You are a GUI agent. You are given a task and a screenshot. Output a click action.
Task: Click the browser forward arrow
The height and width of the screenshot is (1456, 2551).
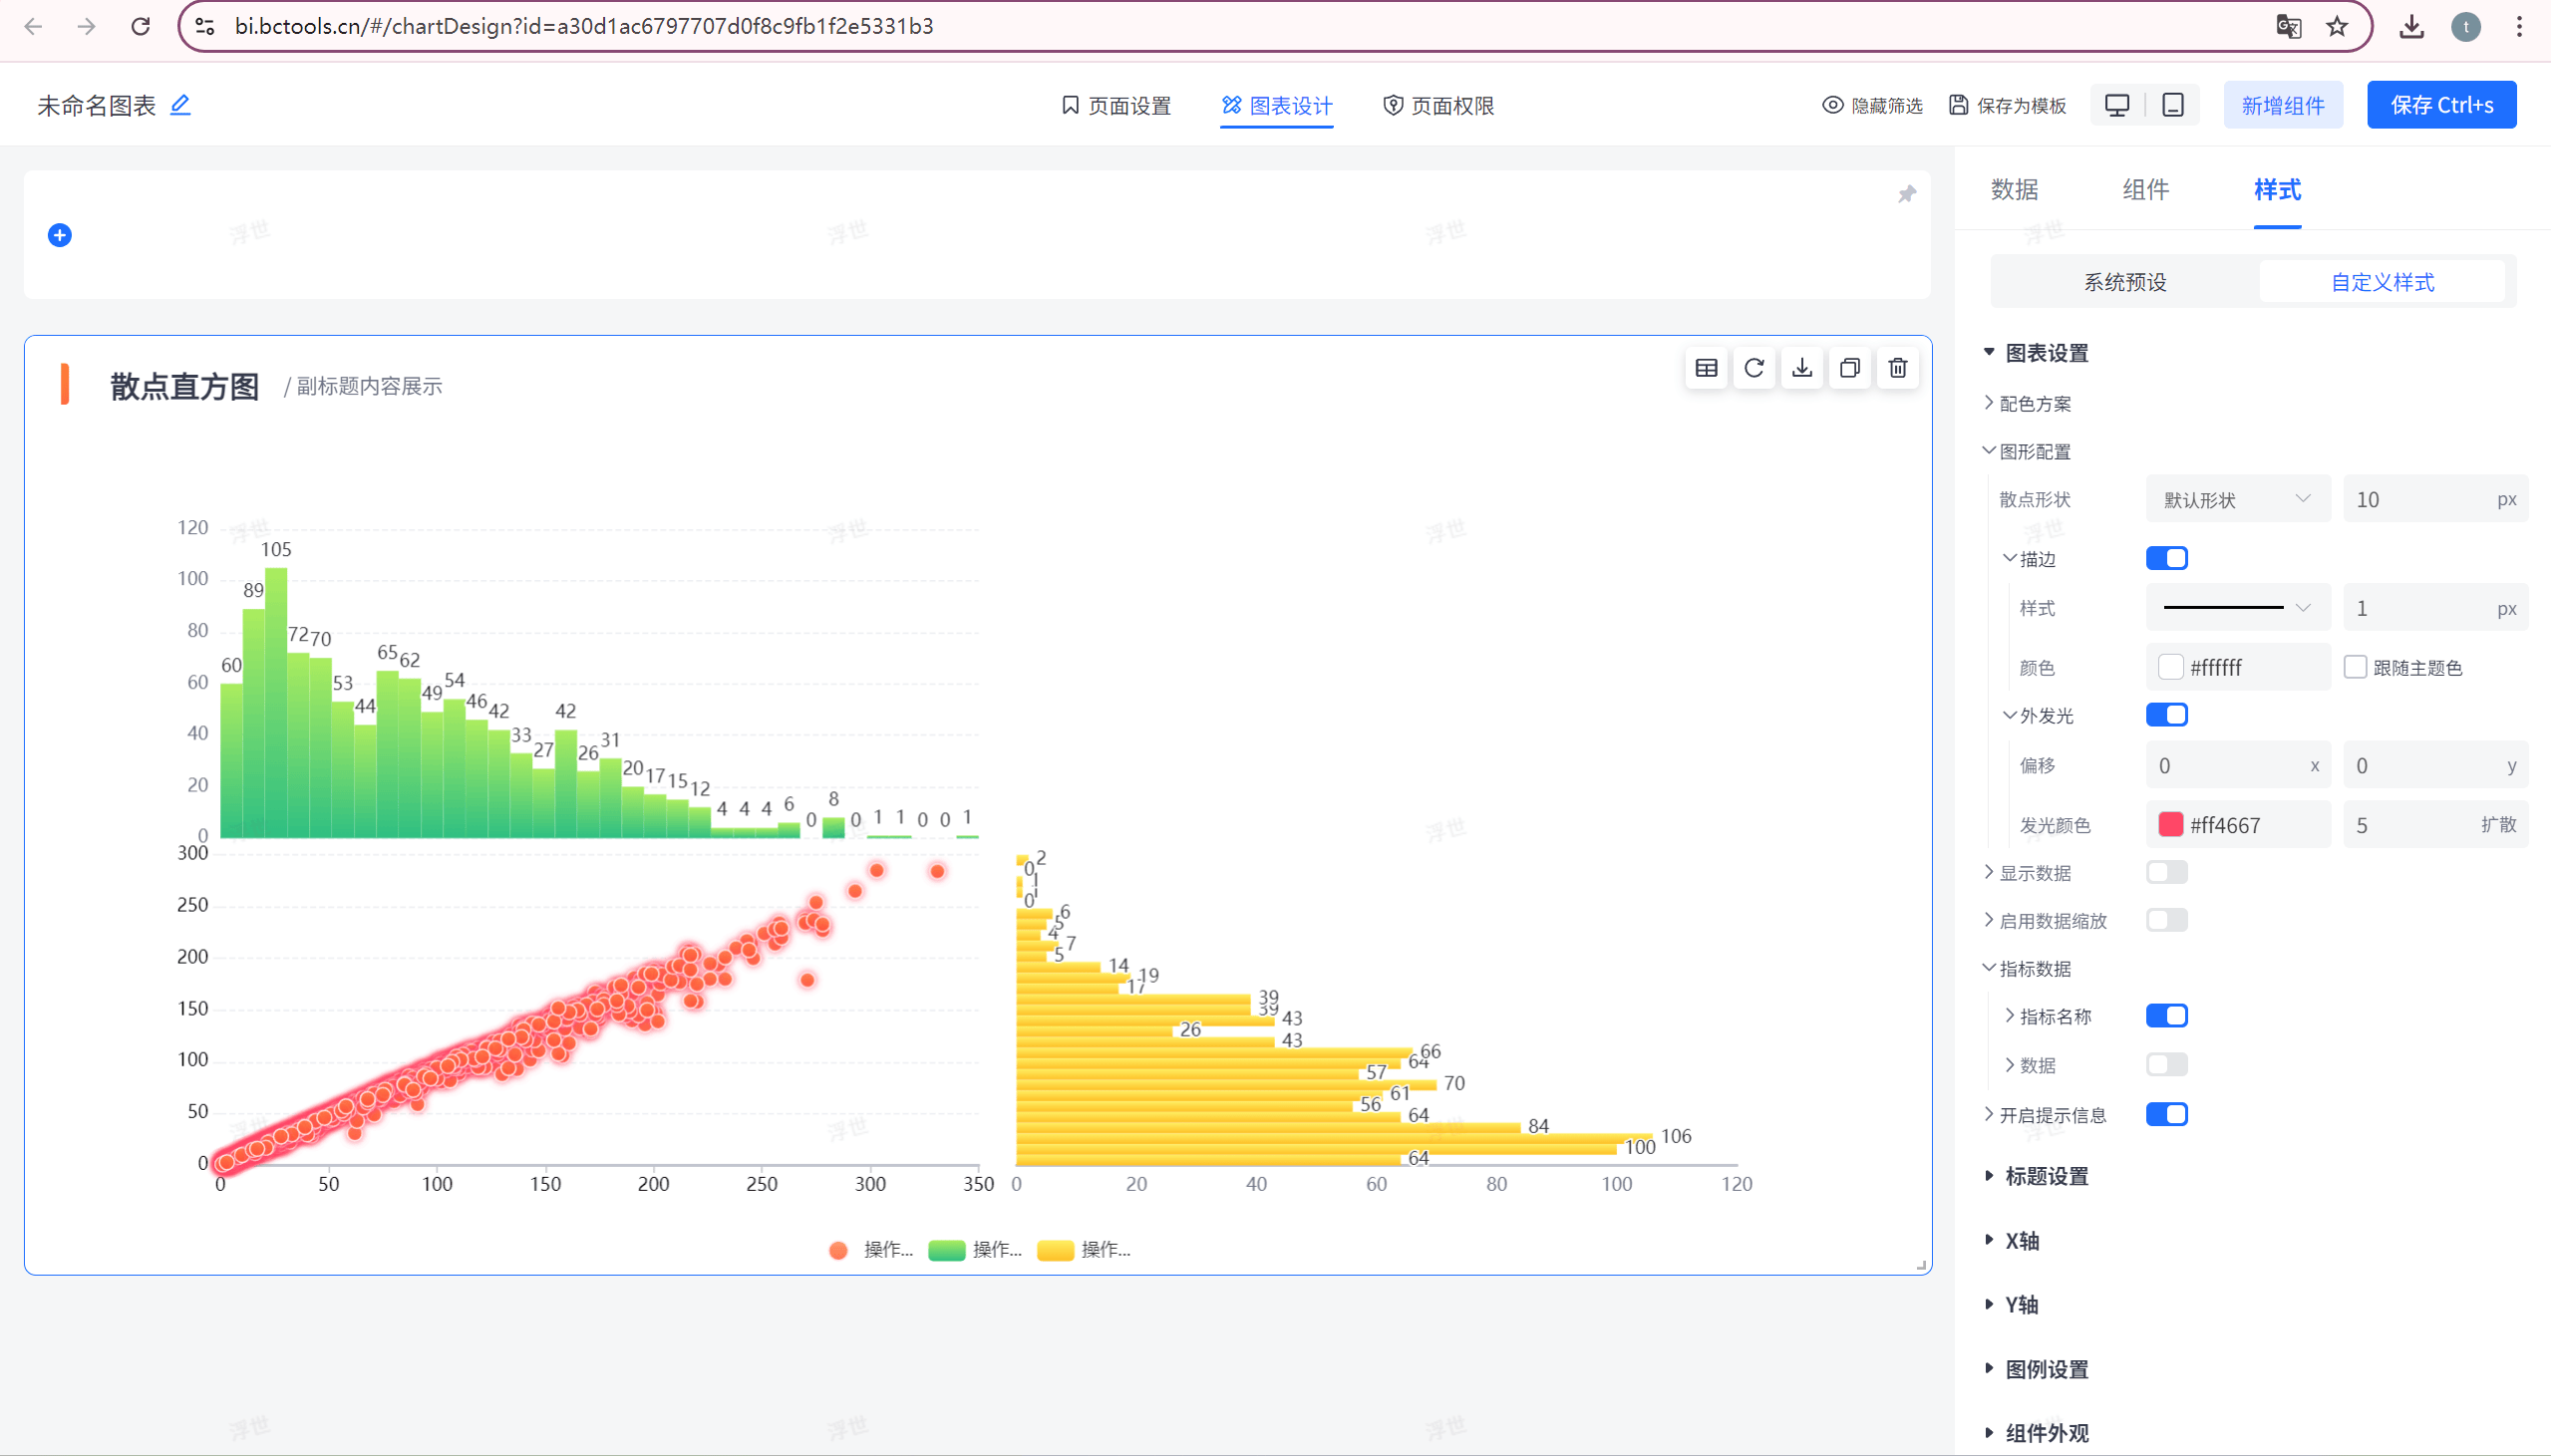(87, 26)
